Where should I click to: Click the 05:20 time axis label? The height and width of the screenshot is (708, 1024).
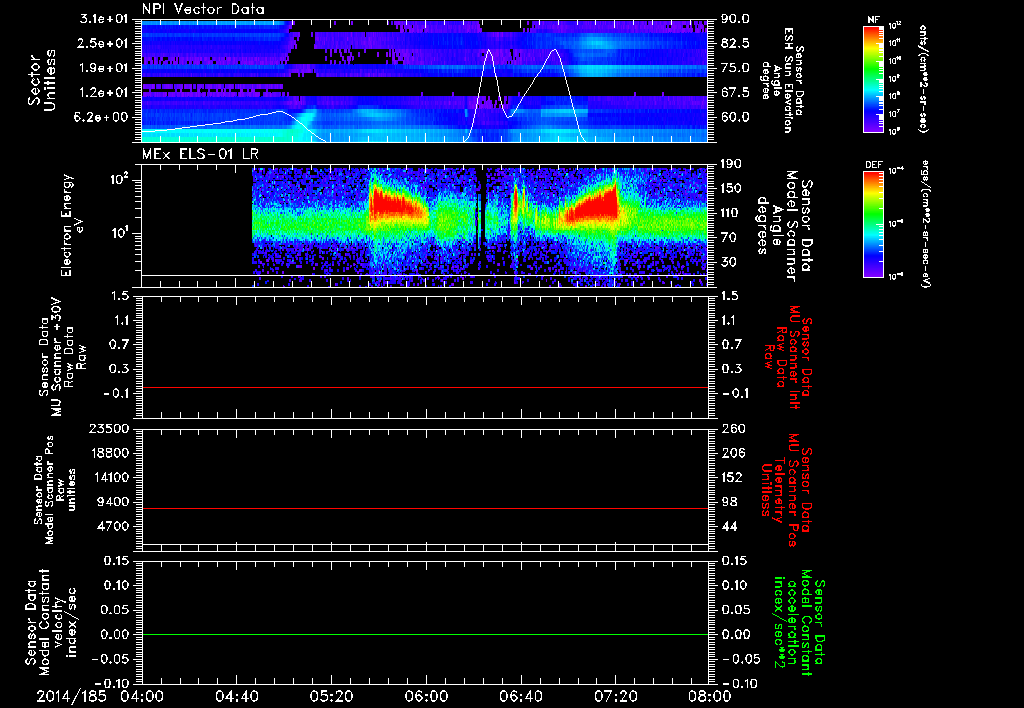pos(331,696)
